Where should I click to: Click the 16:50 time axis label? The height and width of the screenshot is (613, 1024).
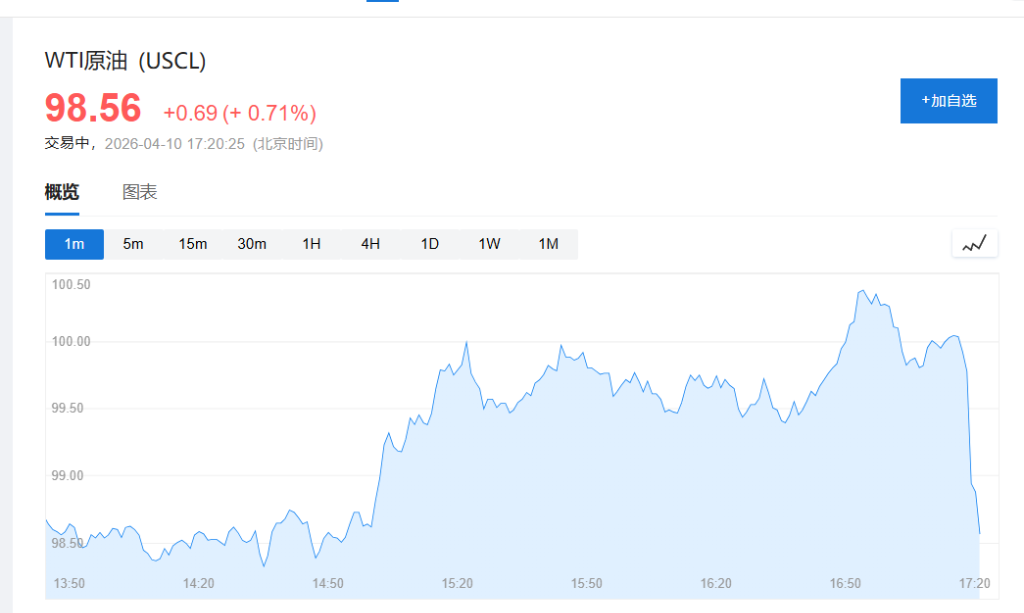click(x=845, y=583)
